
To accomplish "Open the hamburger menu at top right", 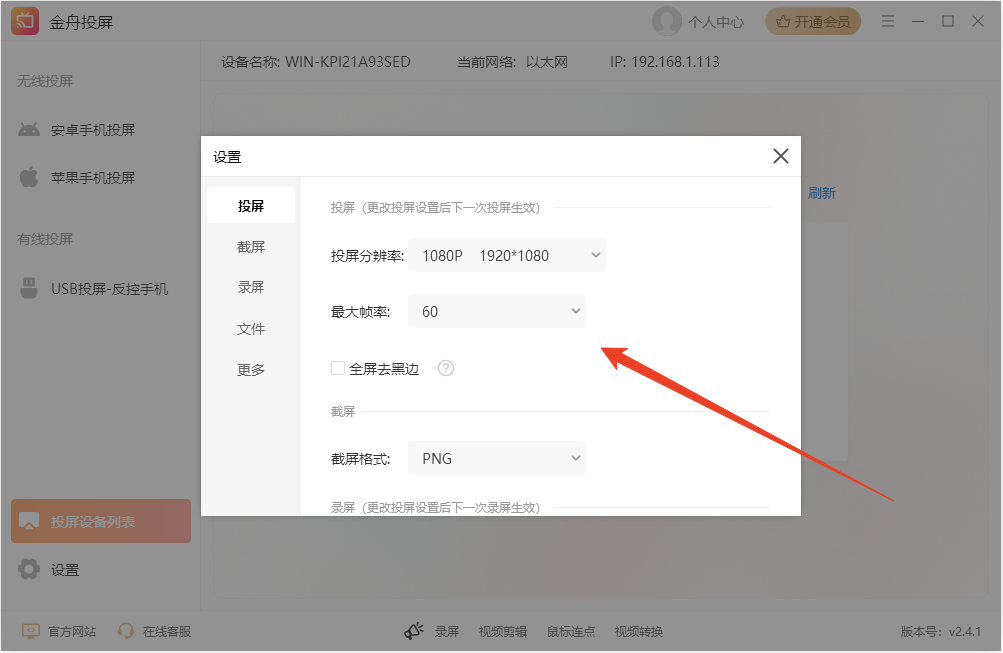I will [x=888, y=20].
